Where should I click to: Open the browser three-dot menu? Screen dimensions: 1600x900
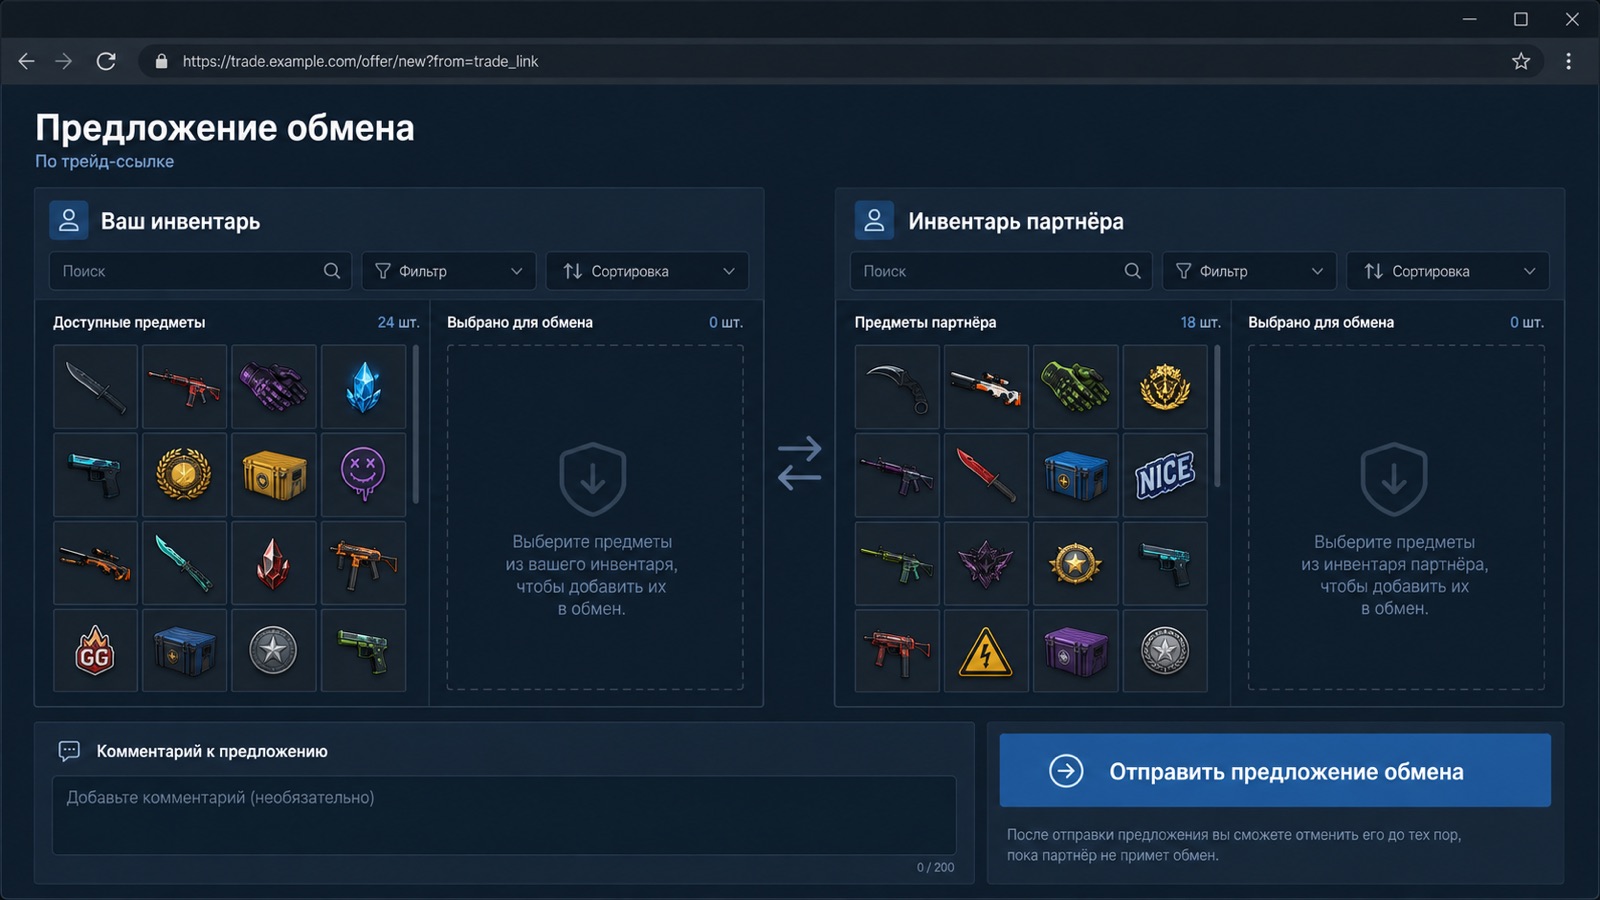pyautogui.click(x=1568, y=61)
